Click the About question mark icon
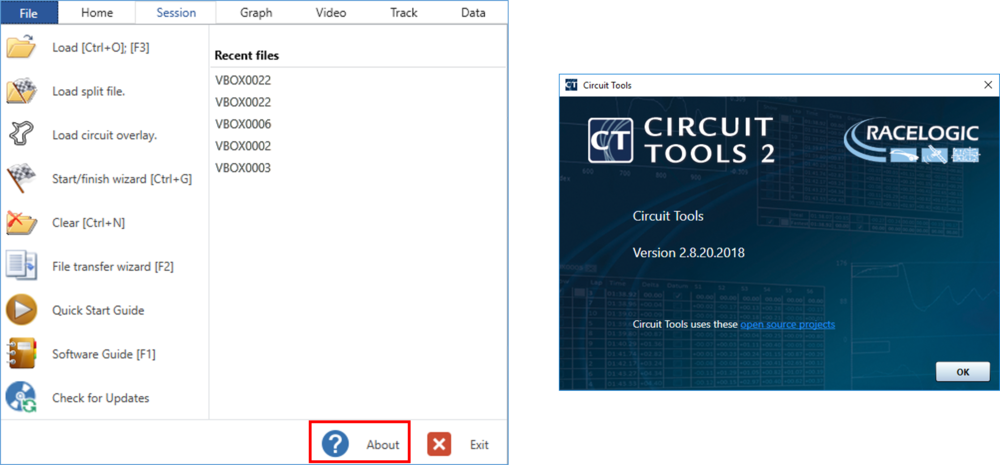The image size is (1000, 465). [335, 444]
